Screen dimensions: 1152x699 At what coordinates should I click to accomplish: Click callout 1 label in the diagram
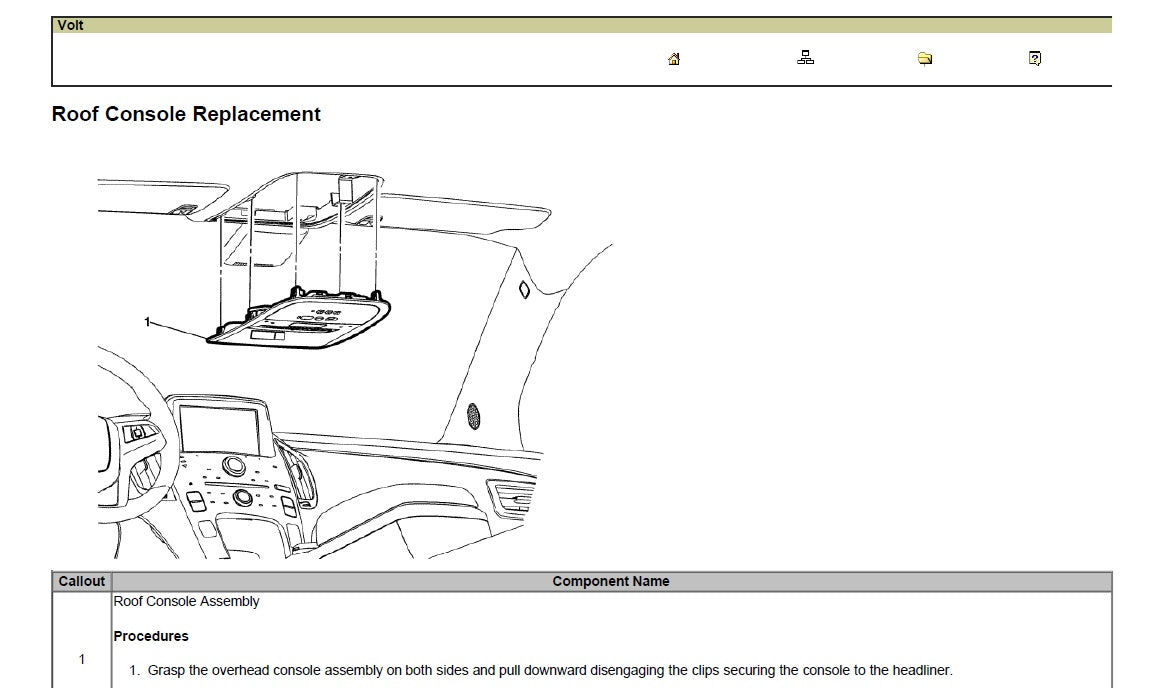(147, 322)
